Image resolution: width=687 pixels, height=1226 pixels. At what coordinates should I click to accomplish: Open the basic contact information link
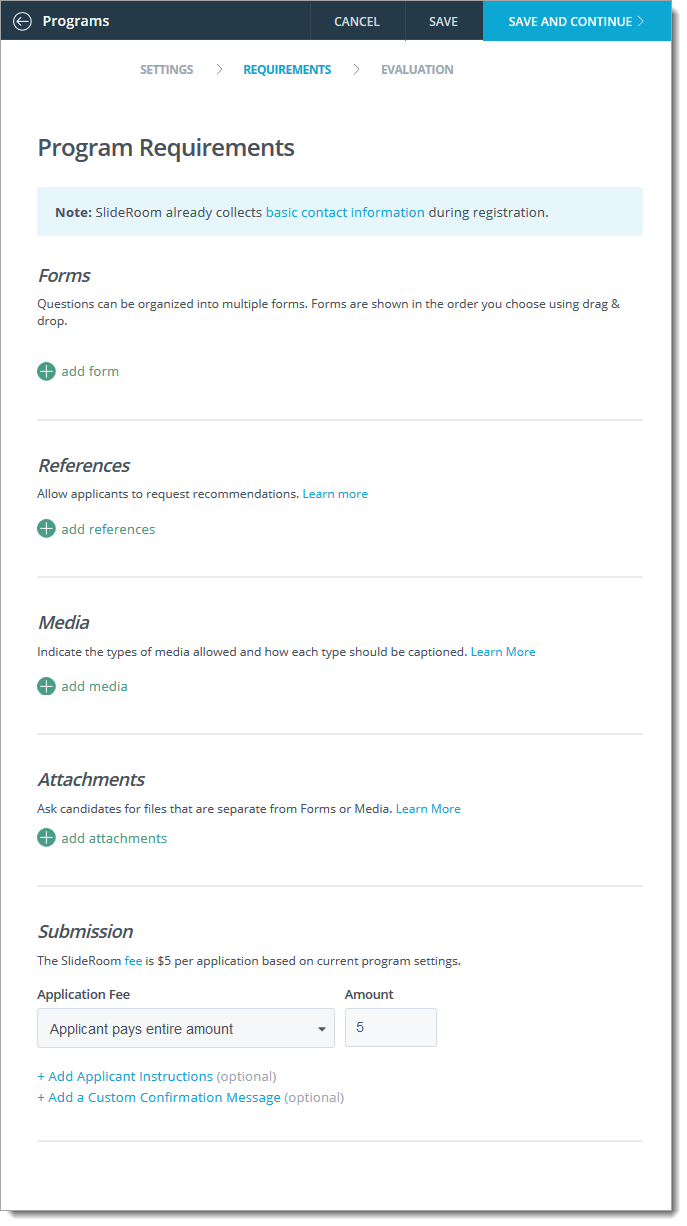[345, 212]
